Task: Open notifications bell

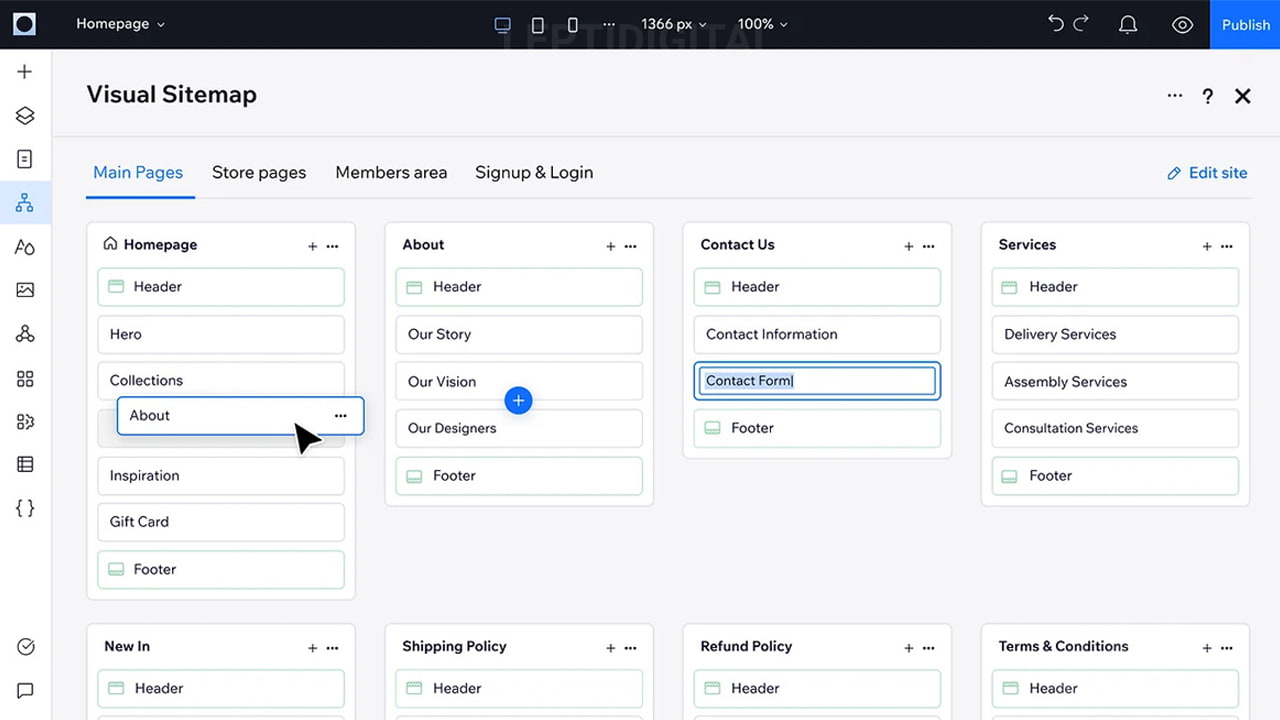Action: [1128, 24]
